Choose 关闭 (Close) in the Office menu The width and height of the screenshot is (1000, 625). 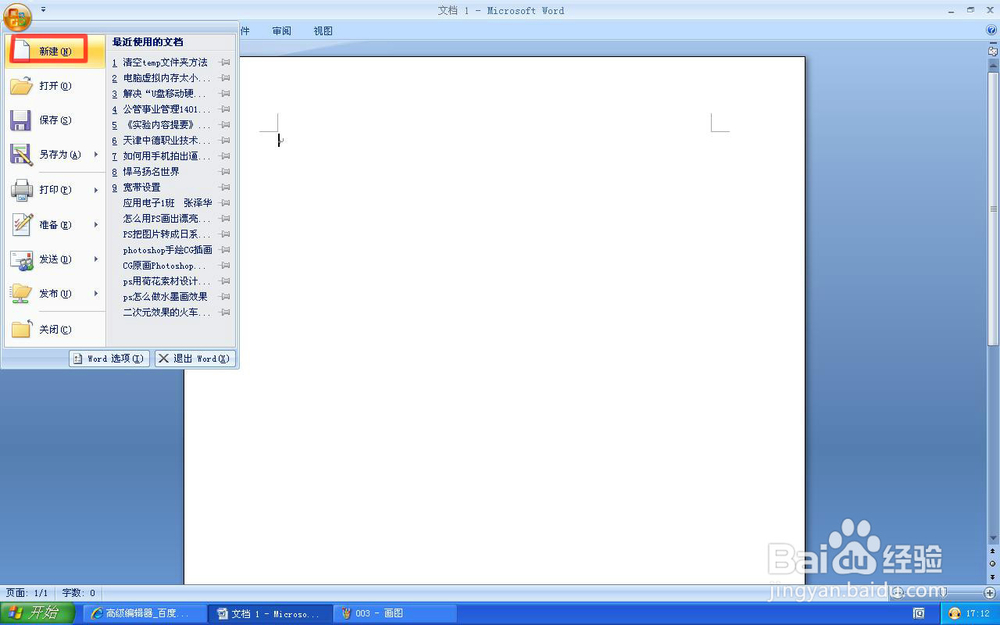coord(55,329)
